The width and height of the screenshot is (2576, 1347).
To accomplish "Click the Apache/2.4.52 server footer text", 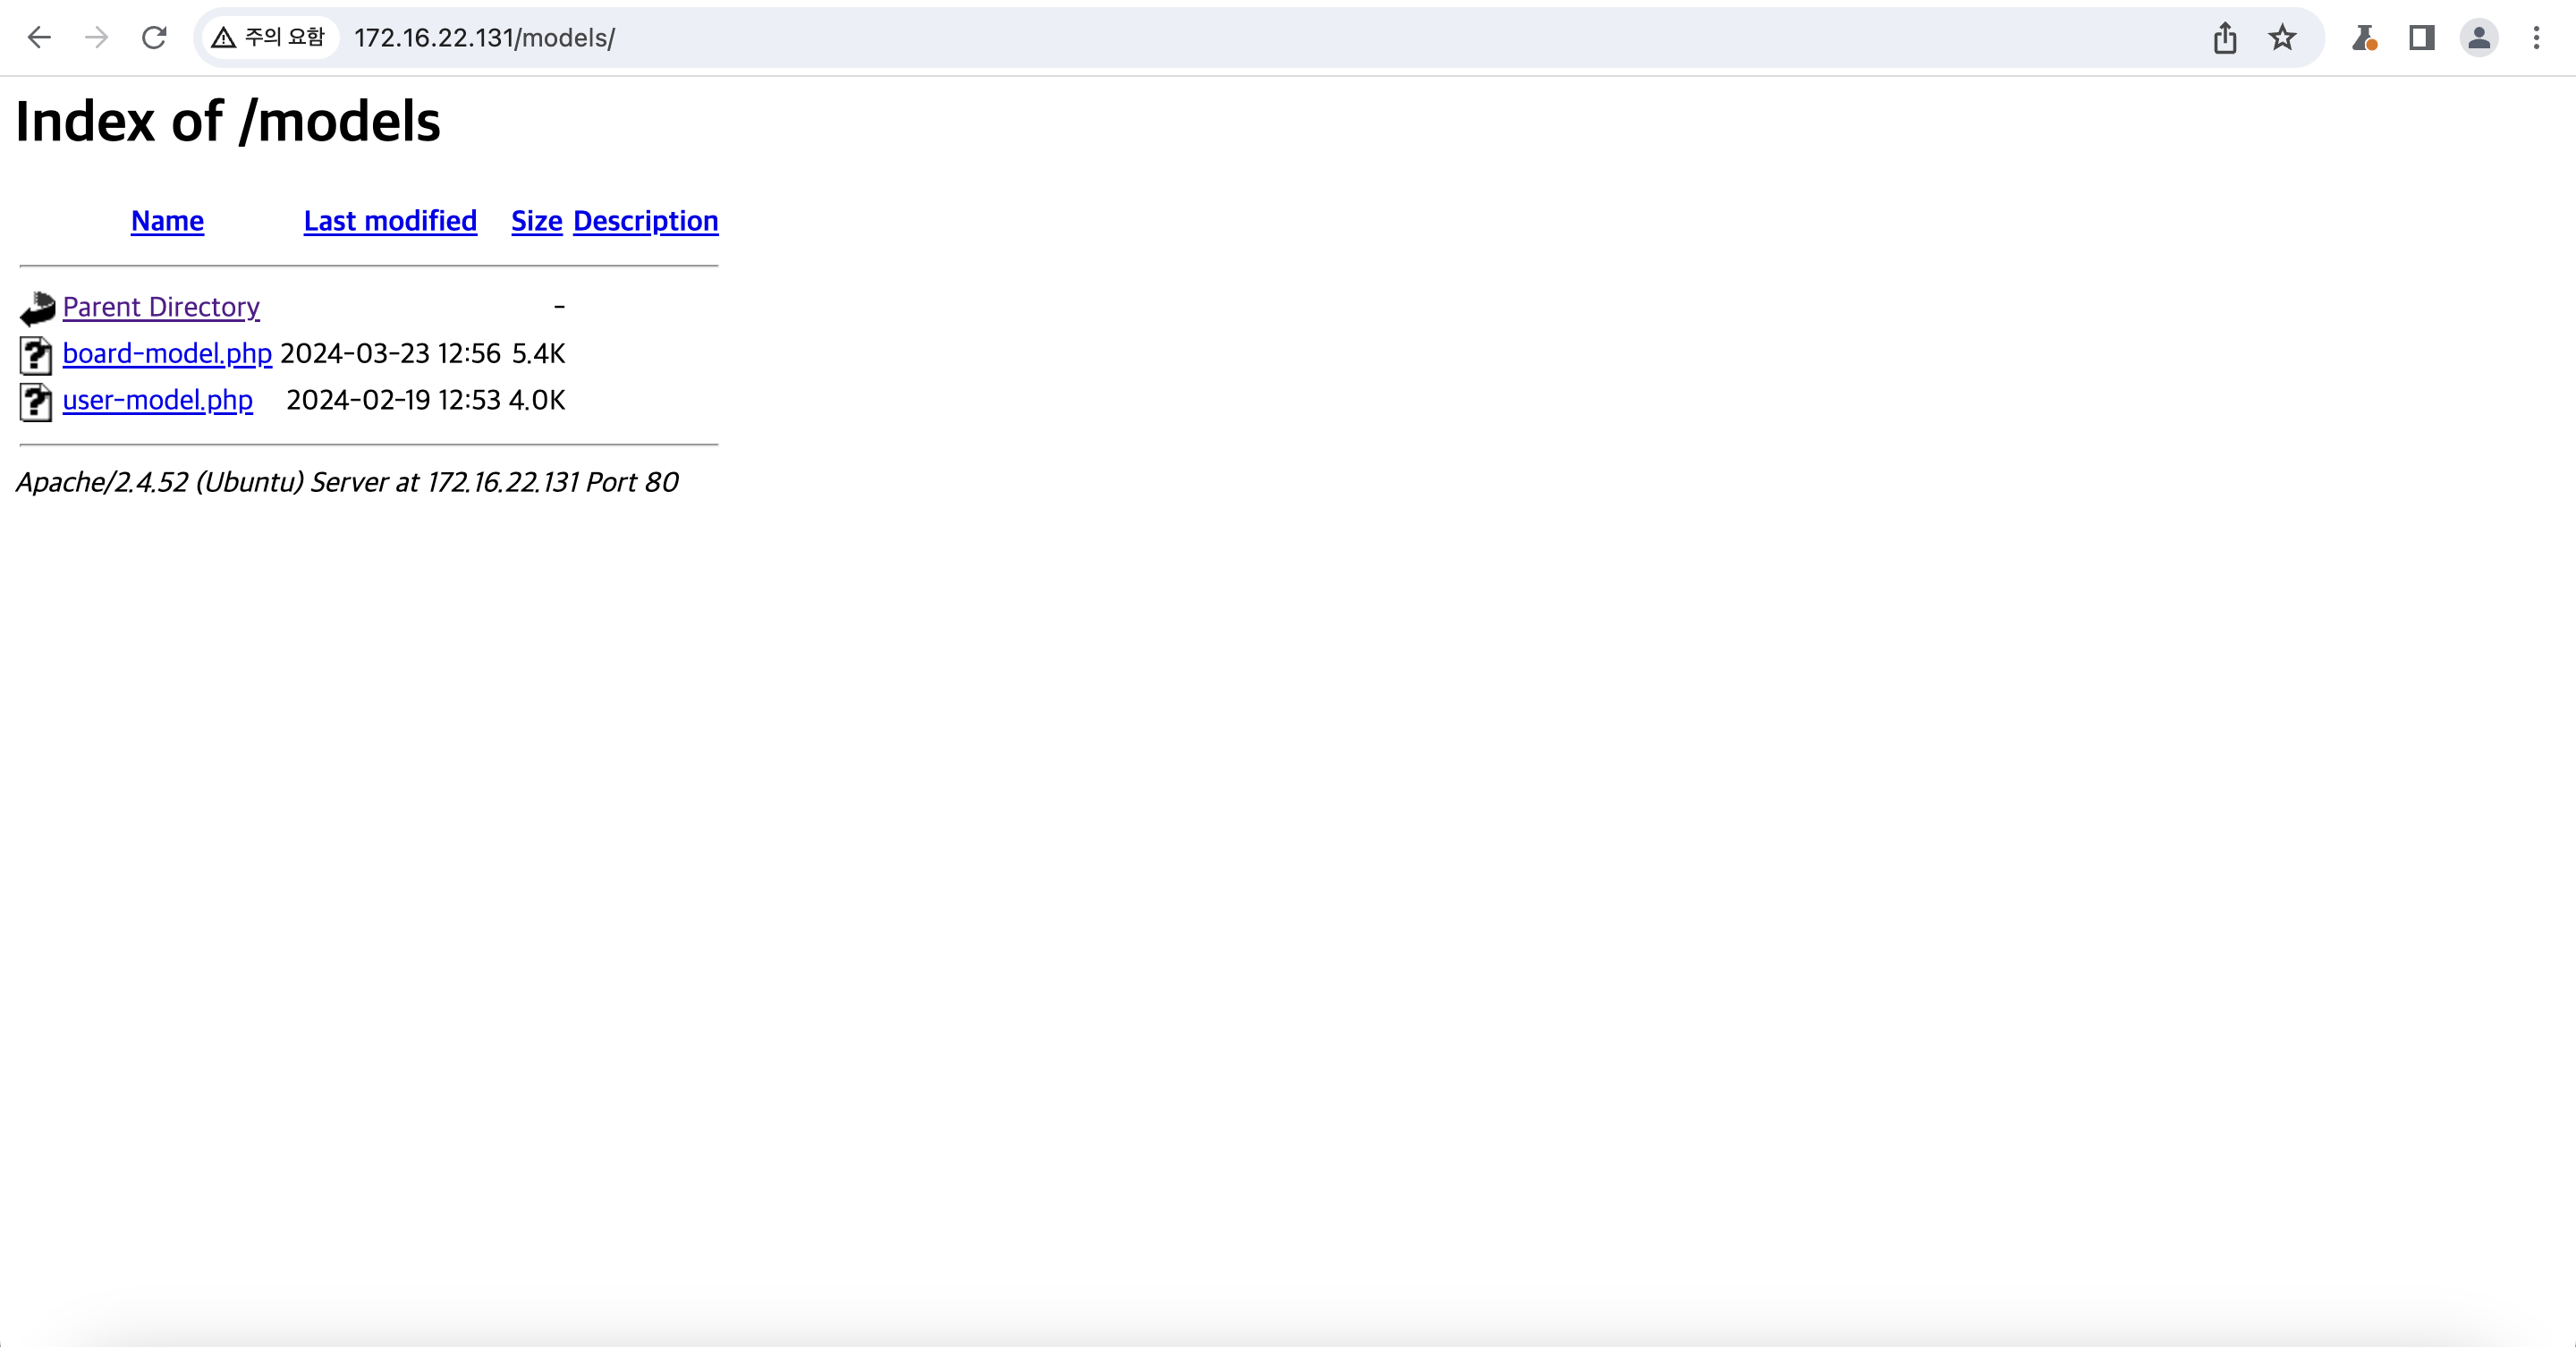I will click(347, 482).
